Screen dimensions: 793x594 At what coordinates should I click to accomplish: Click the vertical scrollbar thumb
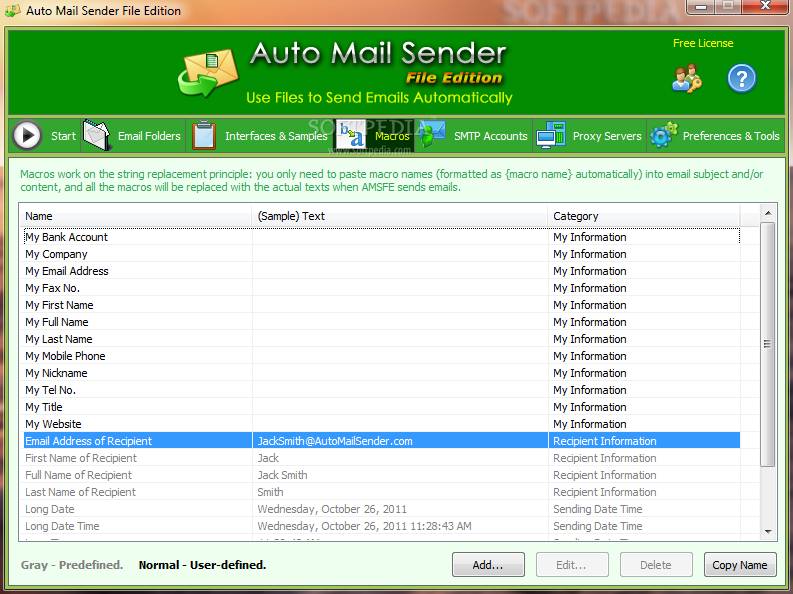coord(768,344)
